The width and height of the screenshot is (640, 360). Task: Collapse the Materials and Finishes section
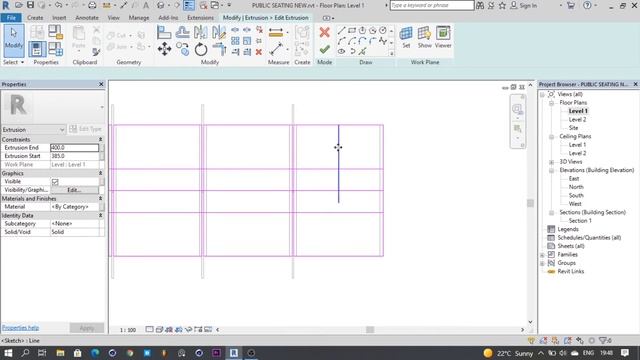(x=100, y=199)
